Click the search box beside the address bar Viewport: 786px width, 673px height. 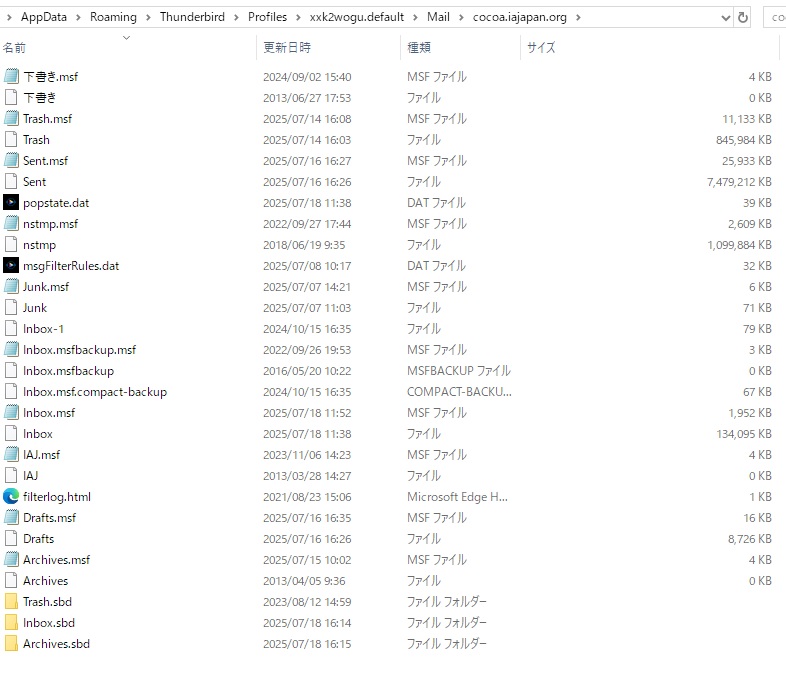[774, 18]
